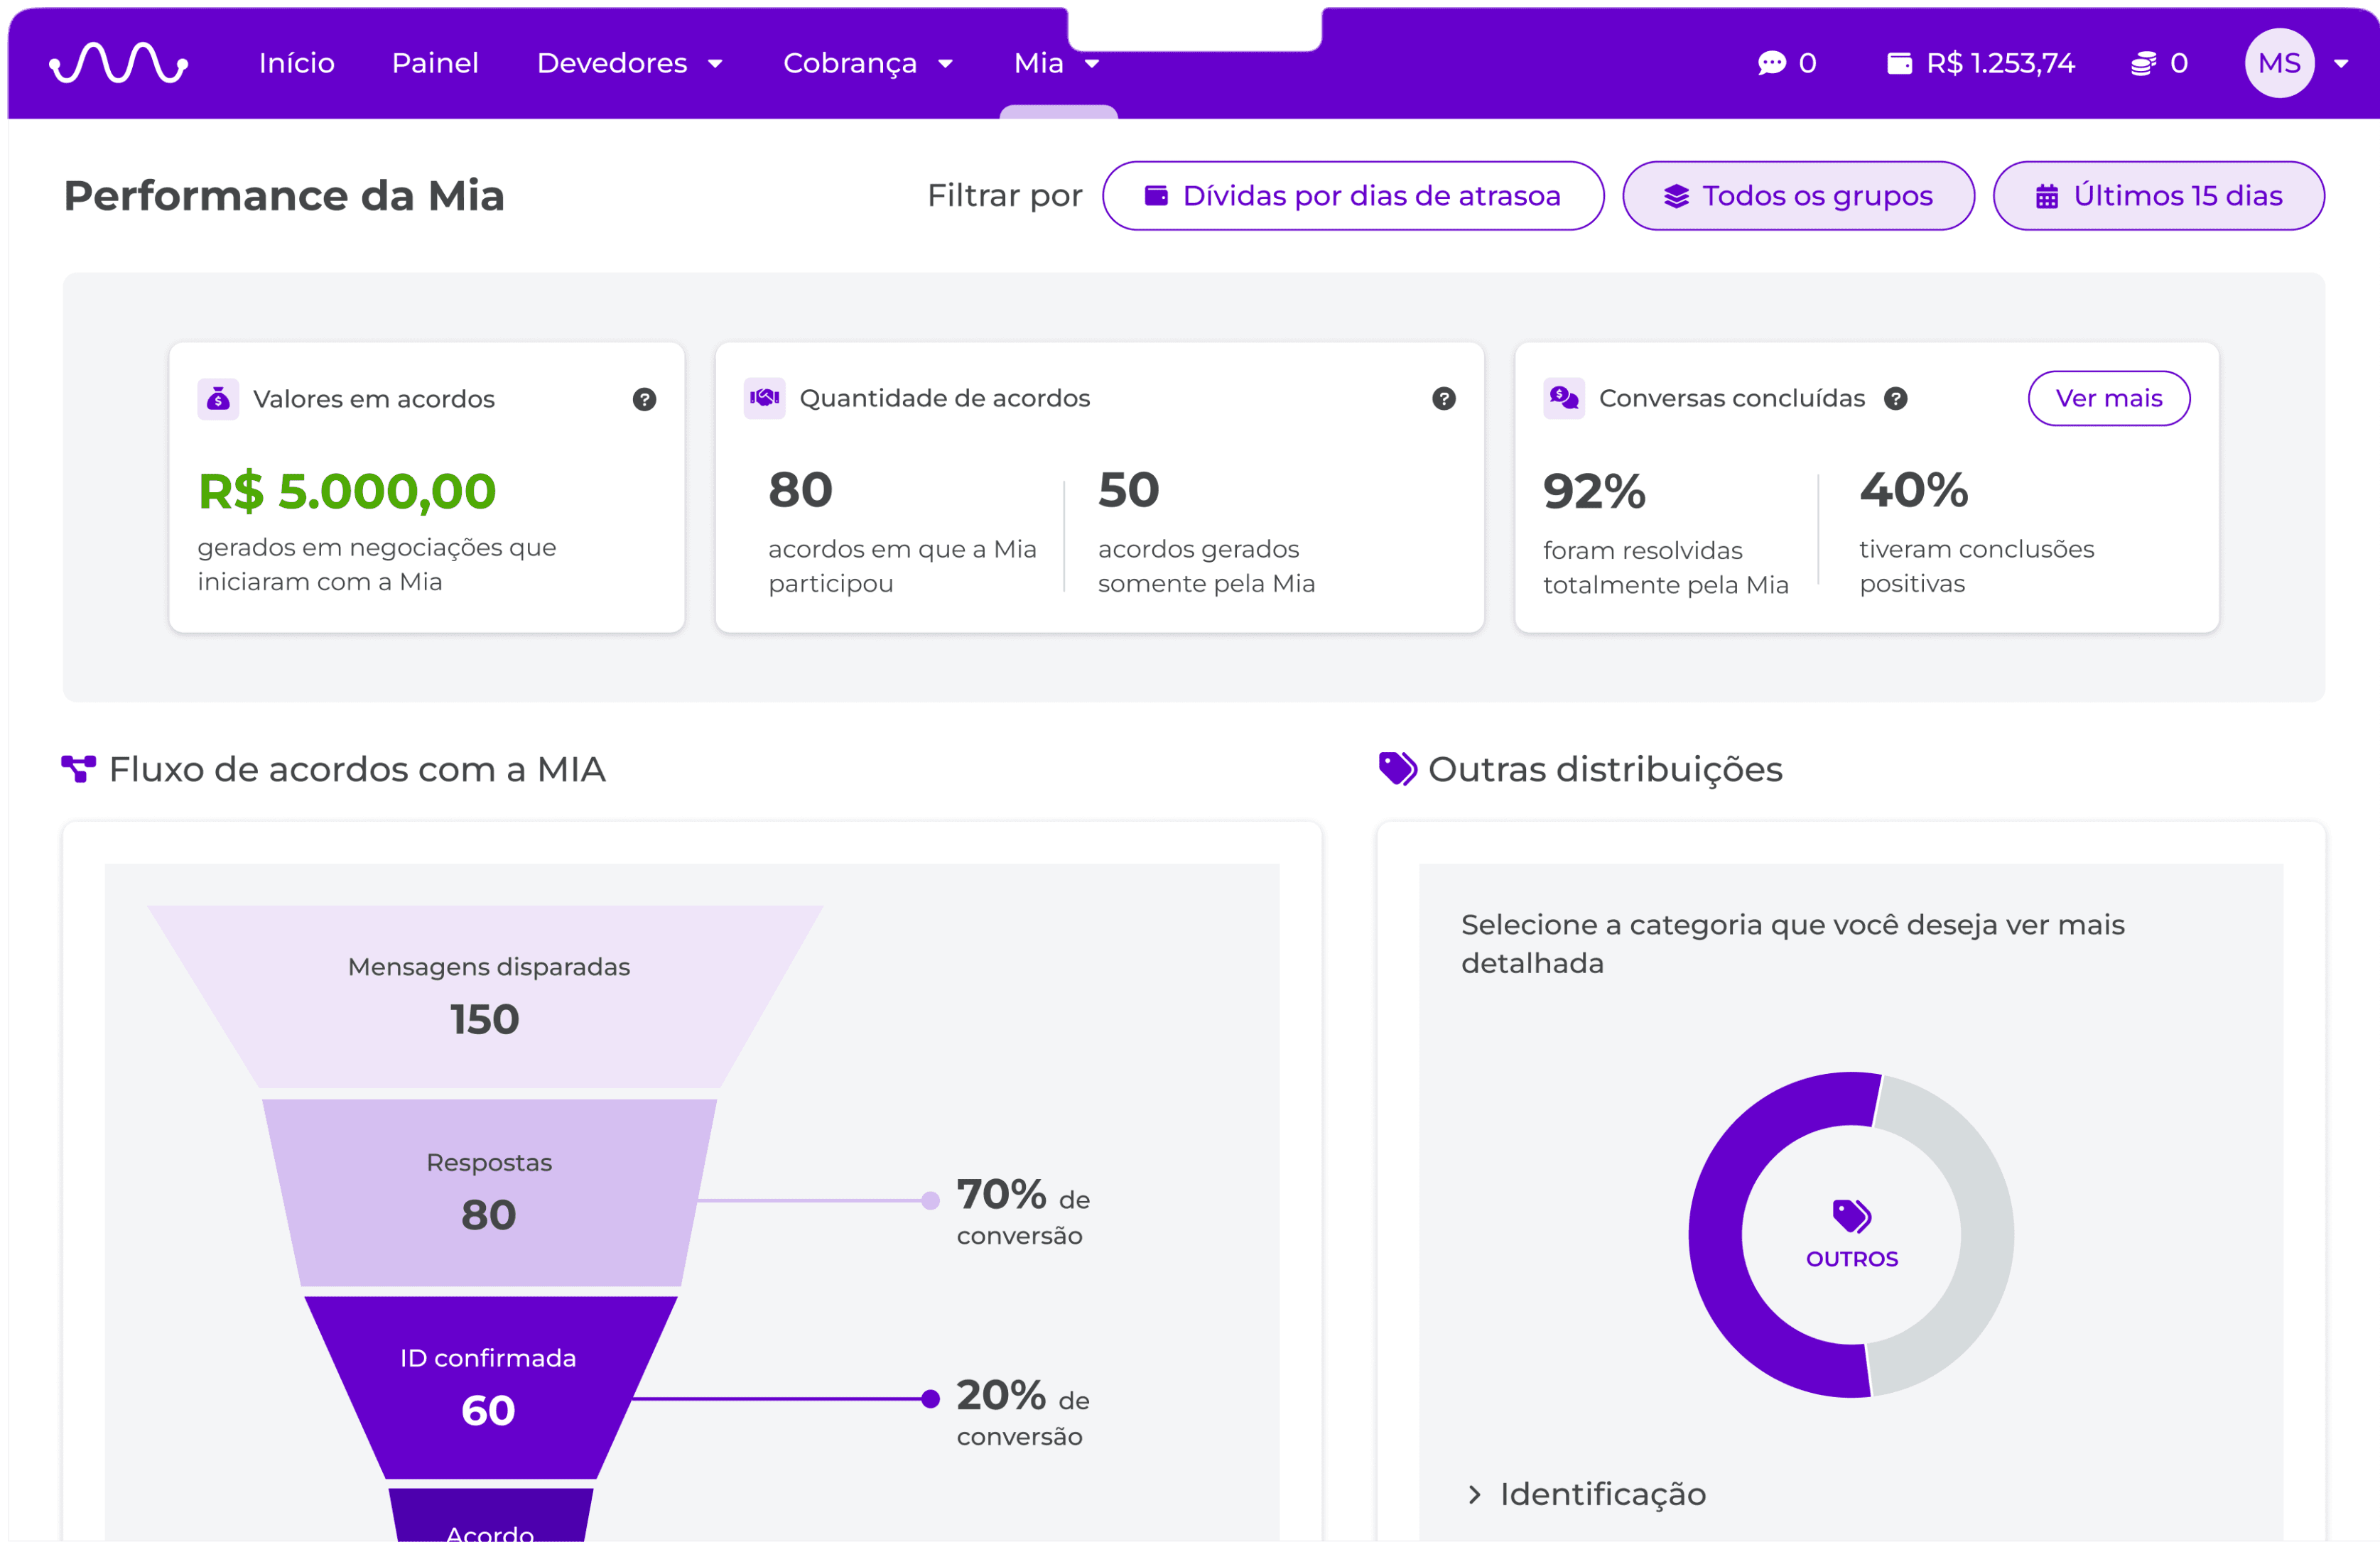
Task: Click the money bag icon in Valores em acordos
Action: point(218,399)
